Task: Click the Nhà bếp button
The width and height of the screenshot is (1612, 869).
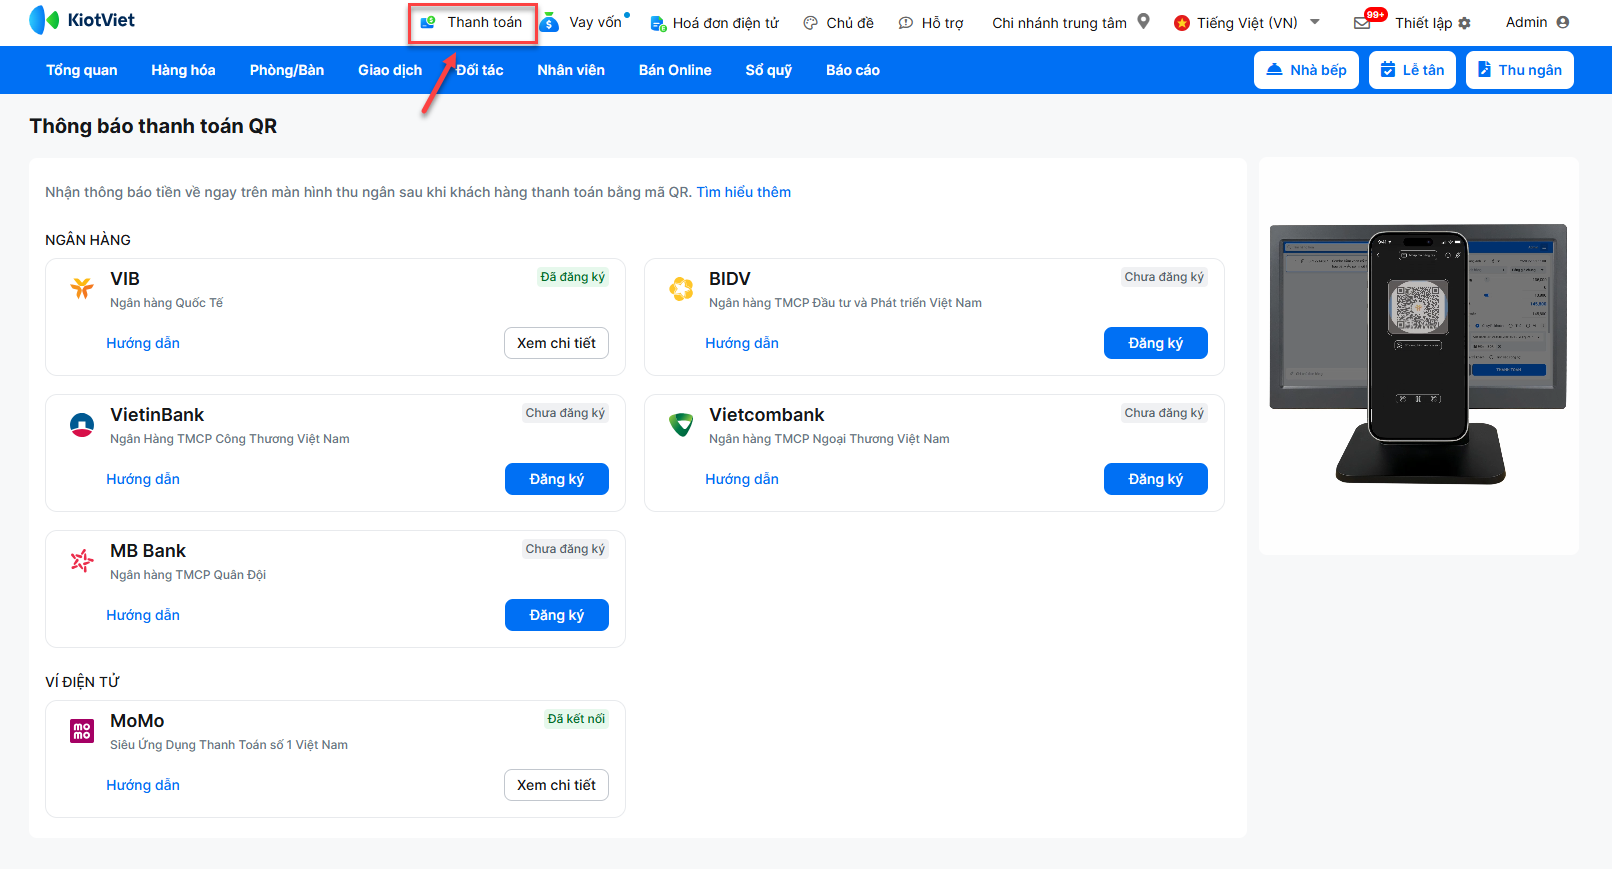Action: pos(1306,70)
